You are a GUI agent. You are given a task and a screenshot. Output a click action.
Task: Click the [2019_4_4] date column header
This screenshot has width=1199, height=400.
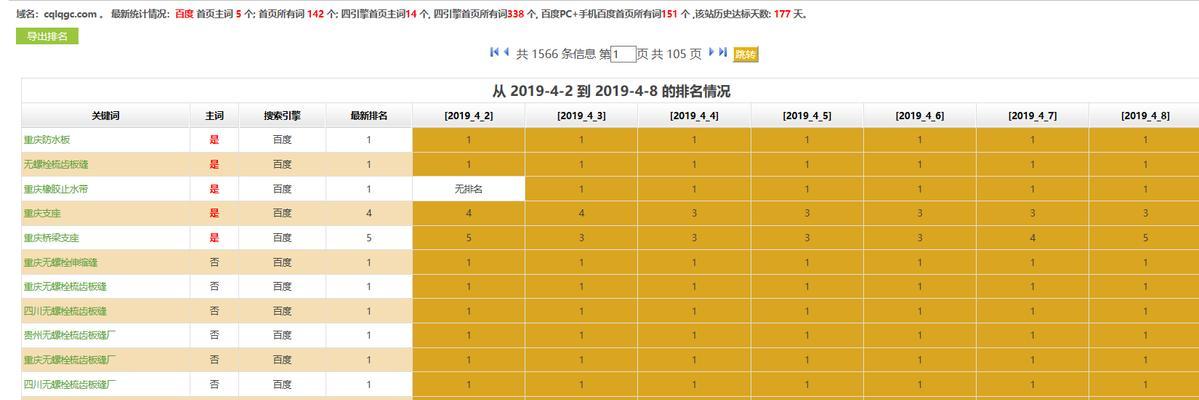pyautogui.click(x=694, y=115)
